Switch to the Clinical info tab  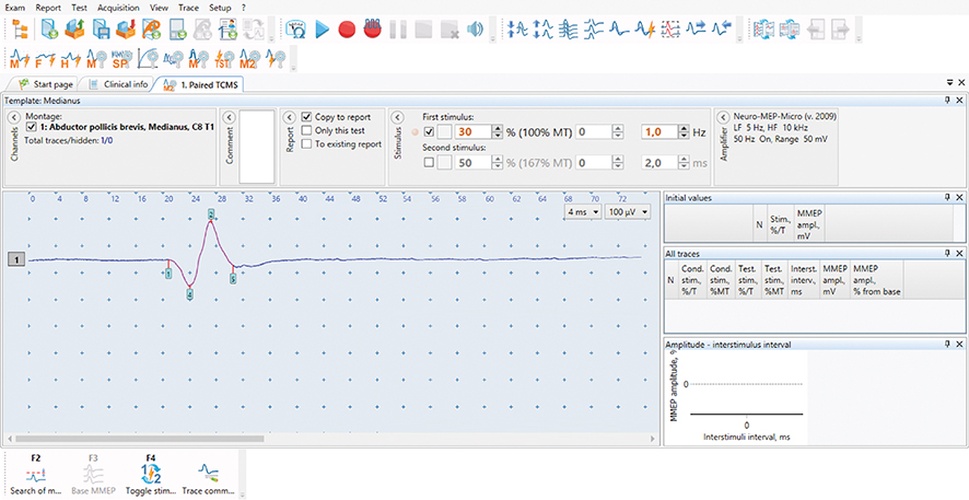117,85
